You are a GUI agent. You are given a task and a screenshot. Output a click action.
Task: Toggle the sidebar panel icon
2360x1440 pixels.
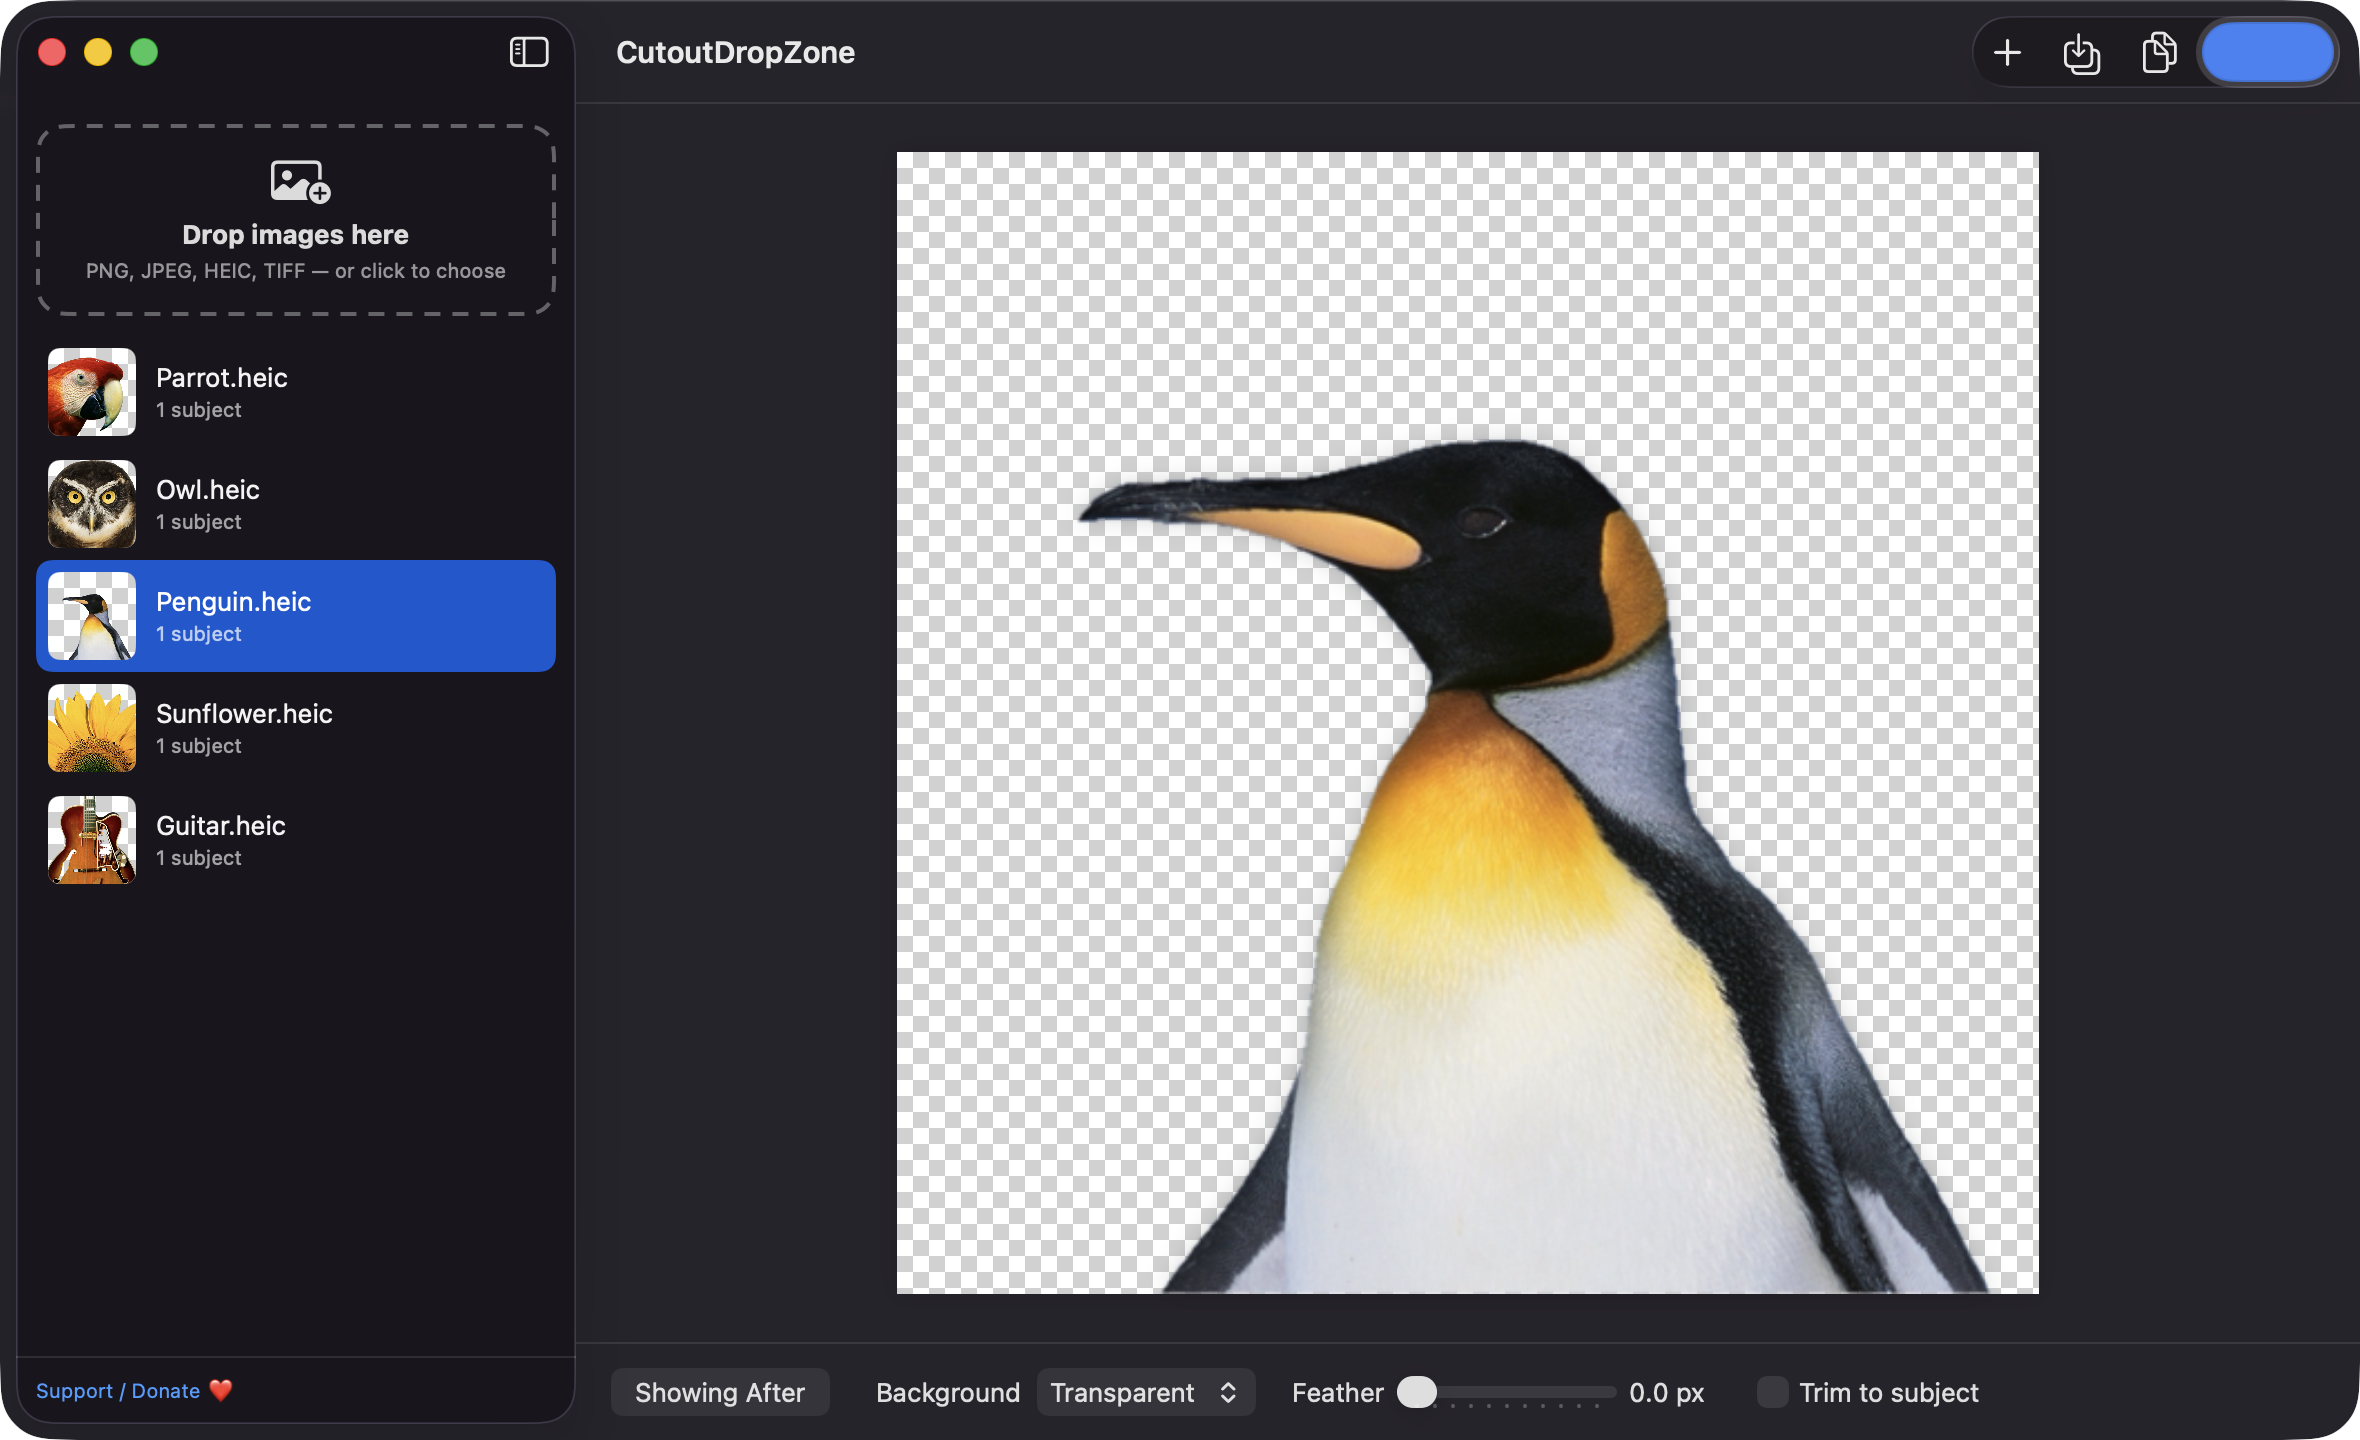point(529,52)
